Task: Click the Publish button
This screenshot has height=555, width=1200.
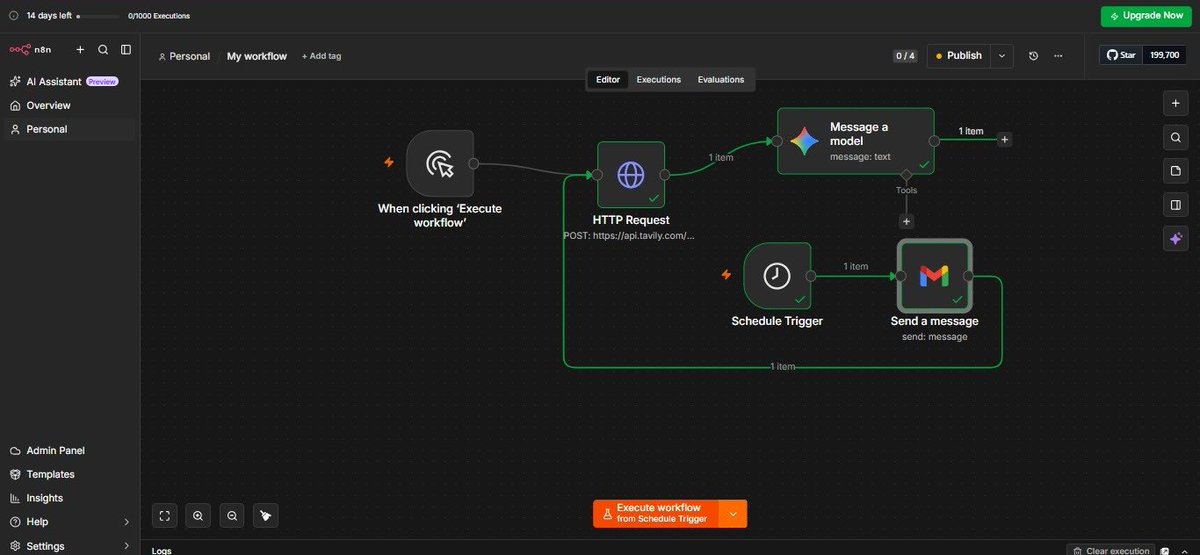Action: tap(958, 56)
